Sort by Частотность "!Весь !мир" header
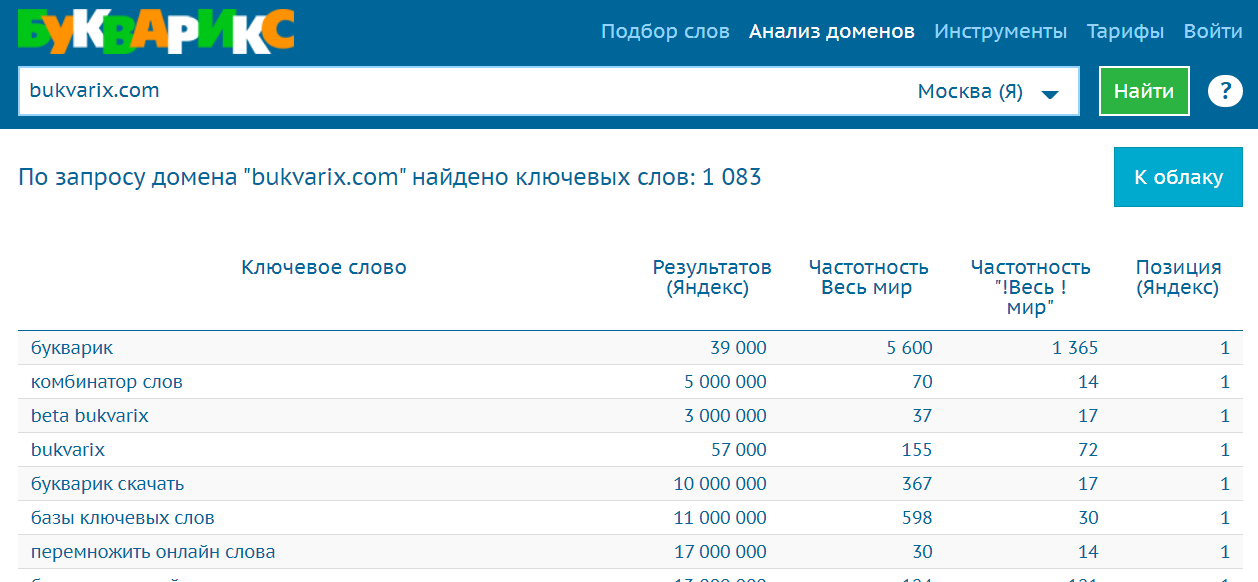The image size is (1258, 582). [x=1030, y=287]
